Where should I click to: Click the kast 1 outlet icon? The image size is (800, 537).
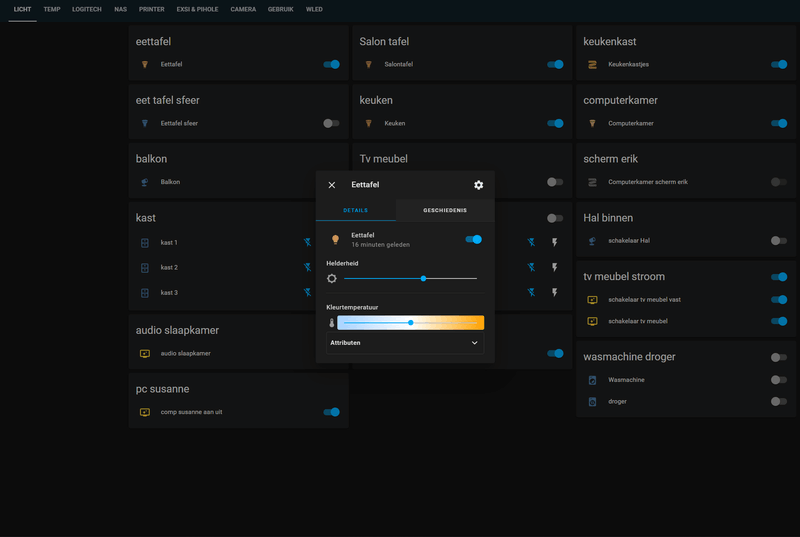coord(145,243)
